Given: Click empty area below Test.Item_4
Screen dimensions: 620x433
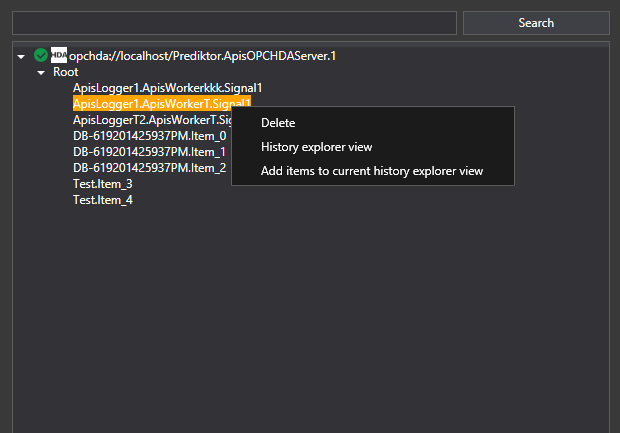Looking at the screenshot, I should click(300, 320).
